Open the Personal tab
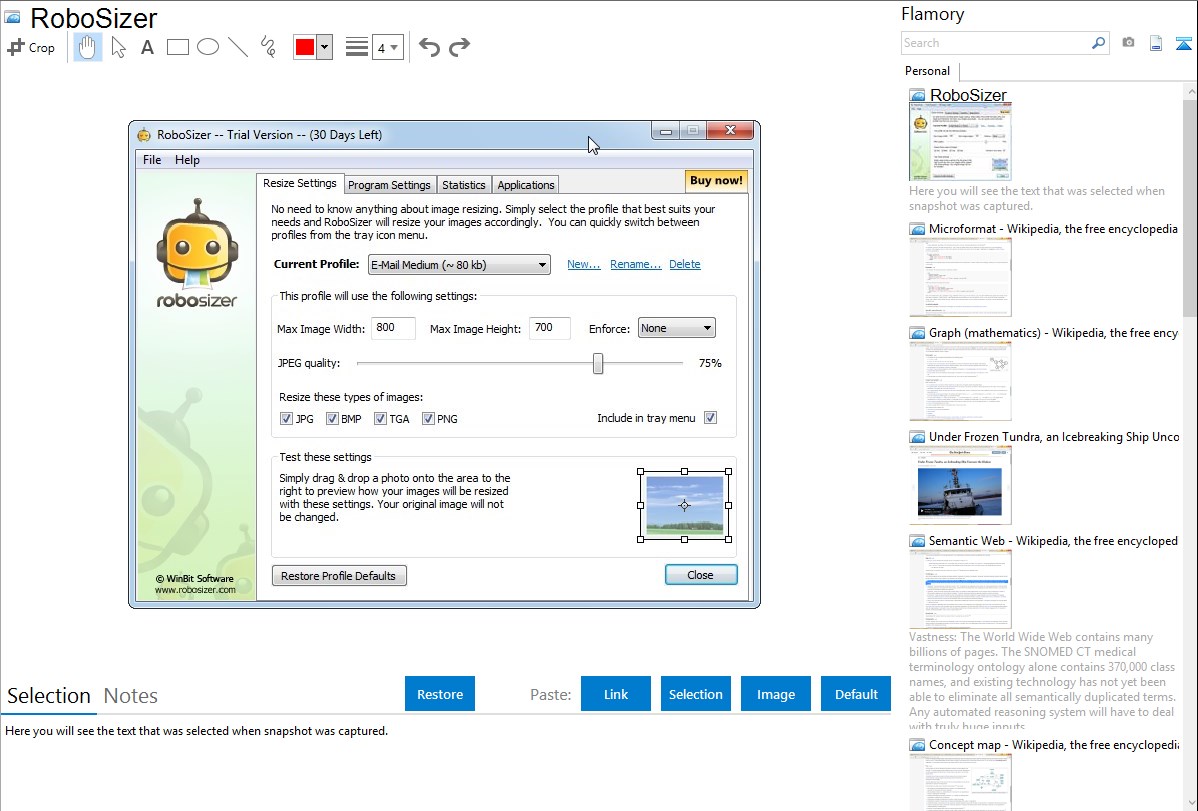1198x811 pixels. 927,71
